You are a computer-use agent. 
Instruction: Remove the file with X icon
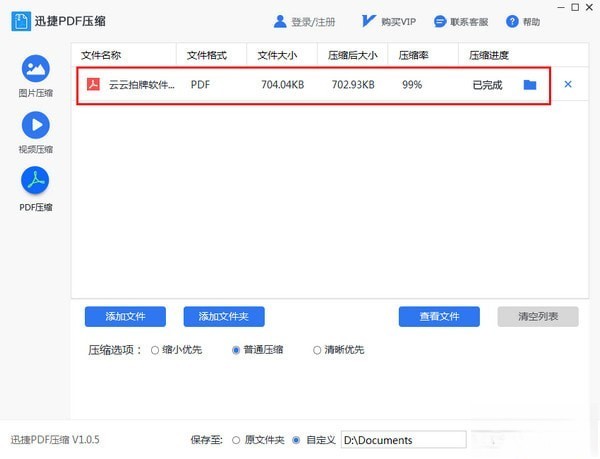[568, 84]
